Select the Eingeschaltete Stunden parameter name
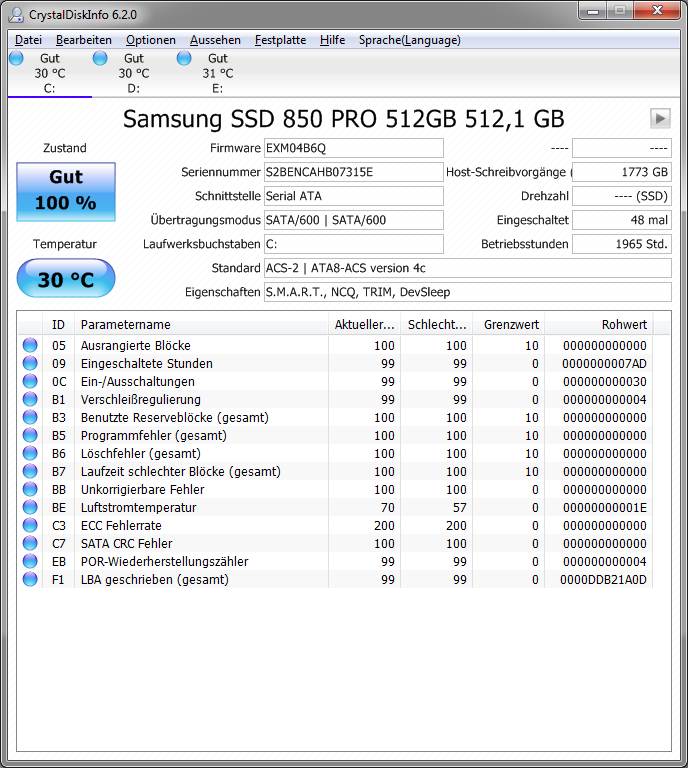688x768 pixels. [x=146, y=363]
